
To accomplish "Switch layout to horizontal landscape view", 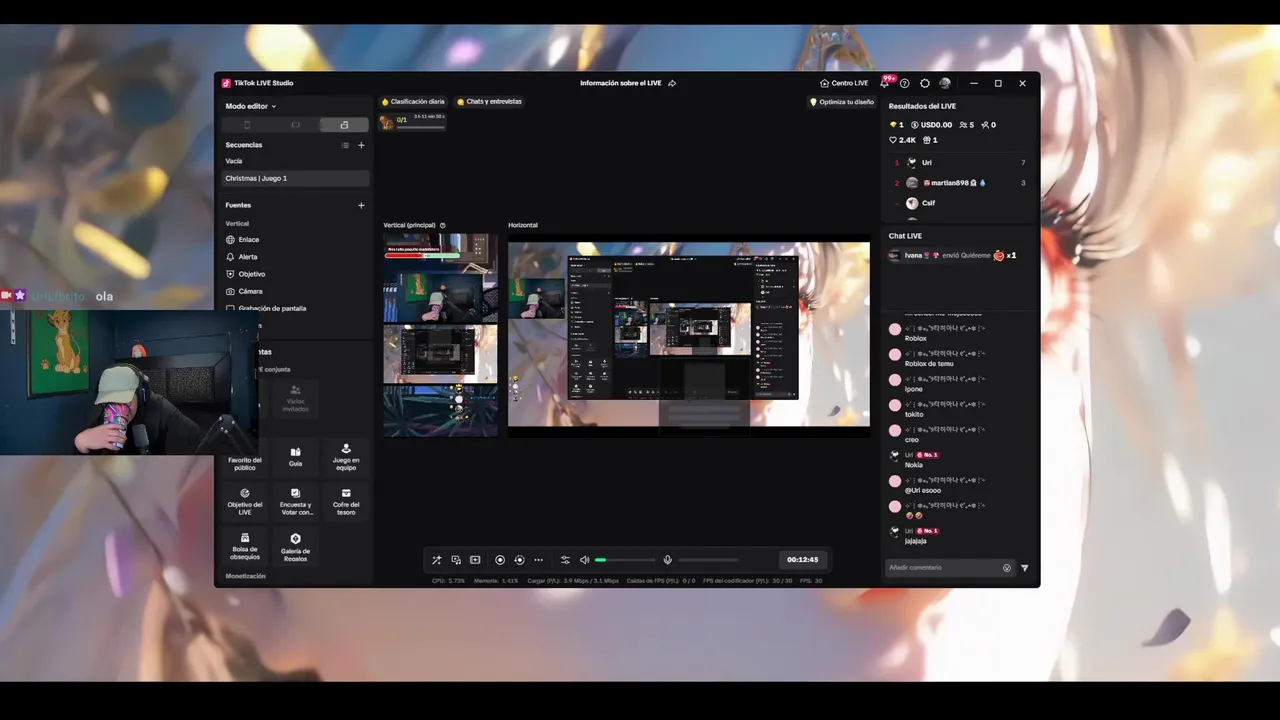I will (295, 125).
